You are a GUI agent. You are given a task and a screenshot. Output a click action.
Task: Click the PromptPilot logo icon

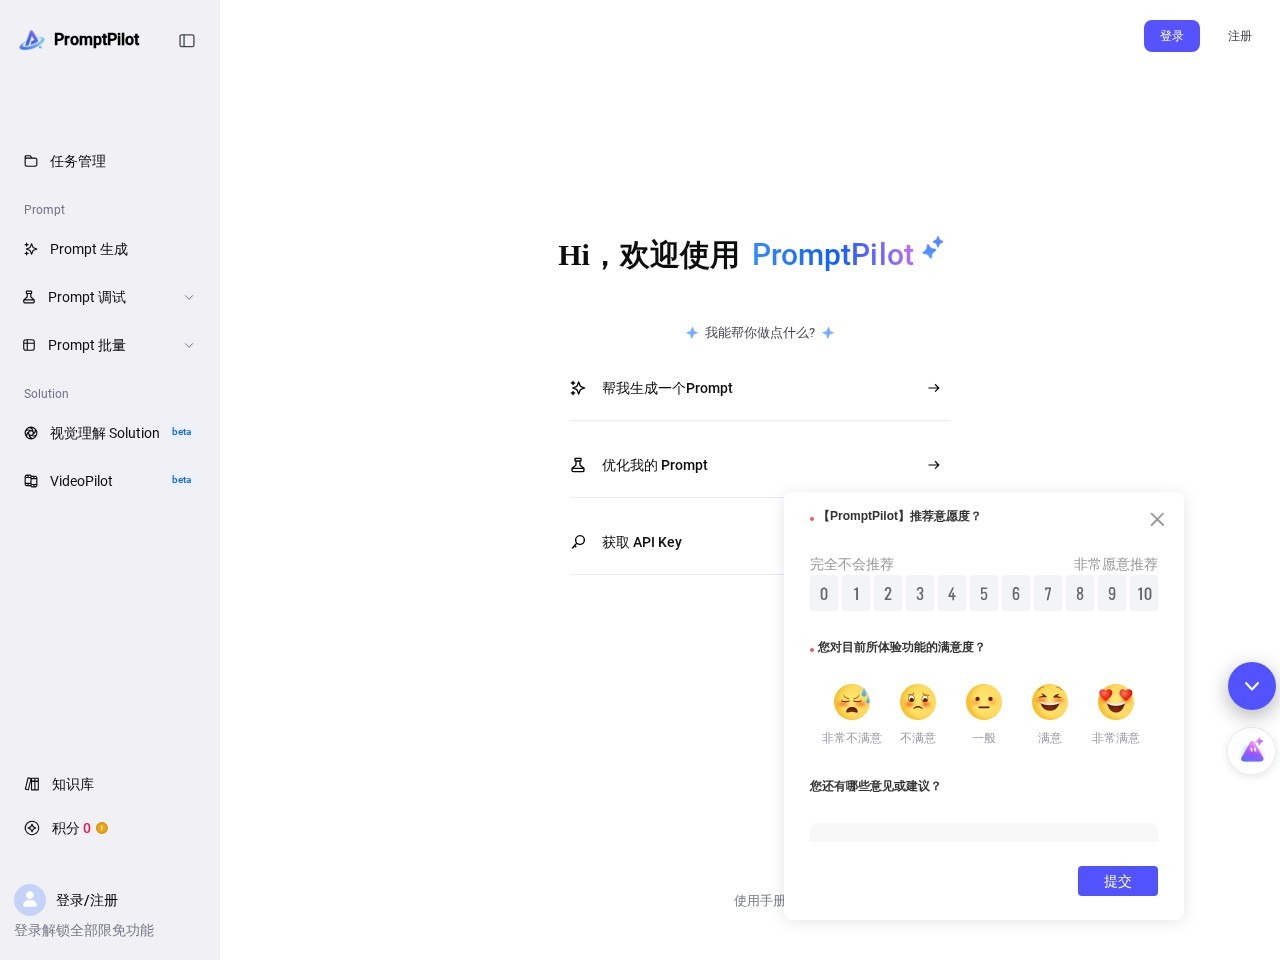pyautogui.click(x=32, y=40)
